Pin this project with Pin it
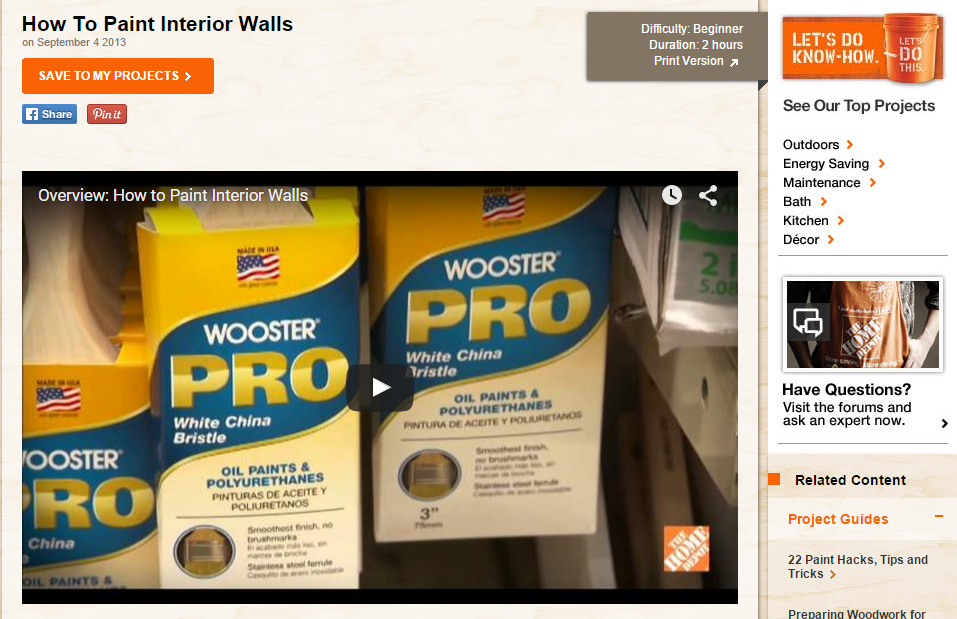Image resolution: width=957 pixels, height=619 pixels. pos(107,114)
